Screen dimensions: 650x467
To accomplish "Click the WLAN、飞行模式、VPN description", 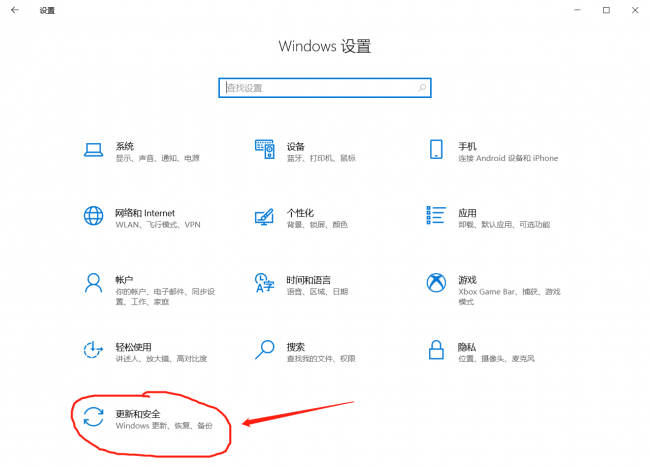I will pos(158,225).
